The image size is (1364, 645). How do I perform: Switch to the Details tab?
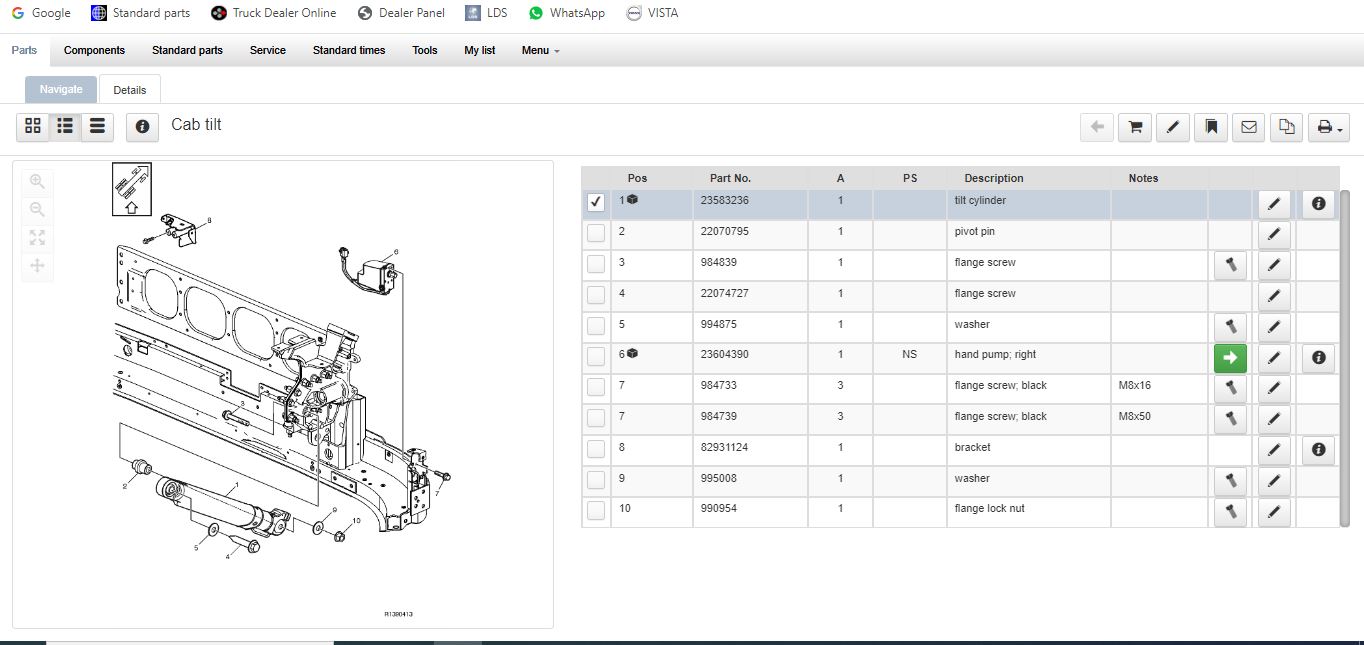[130, 89]
